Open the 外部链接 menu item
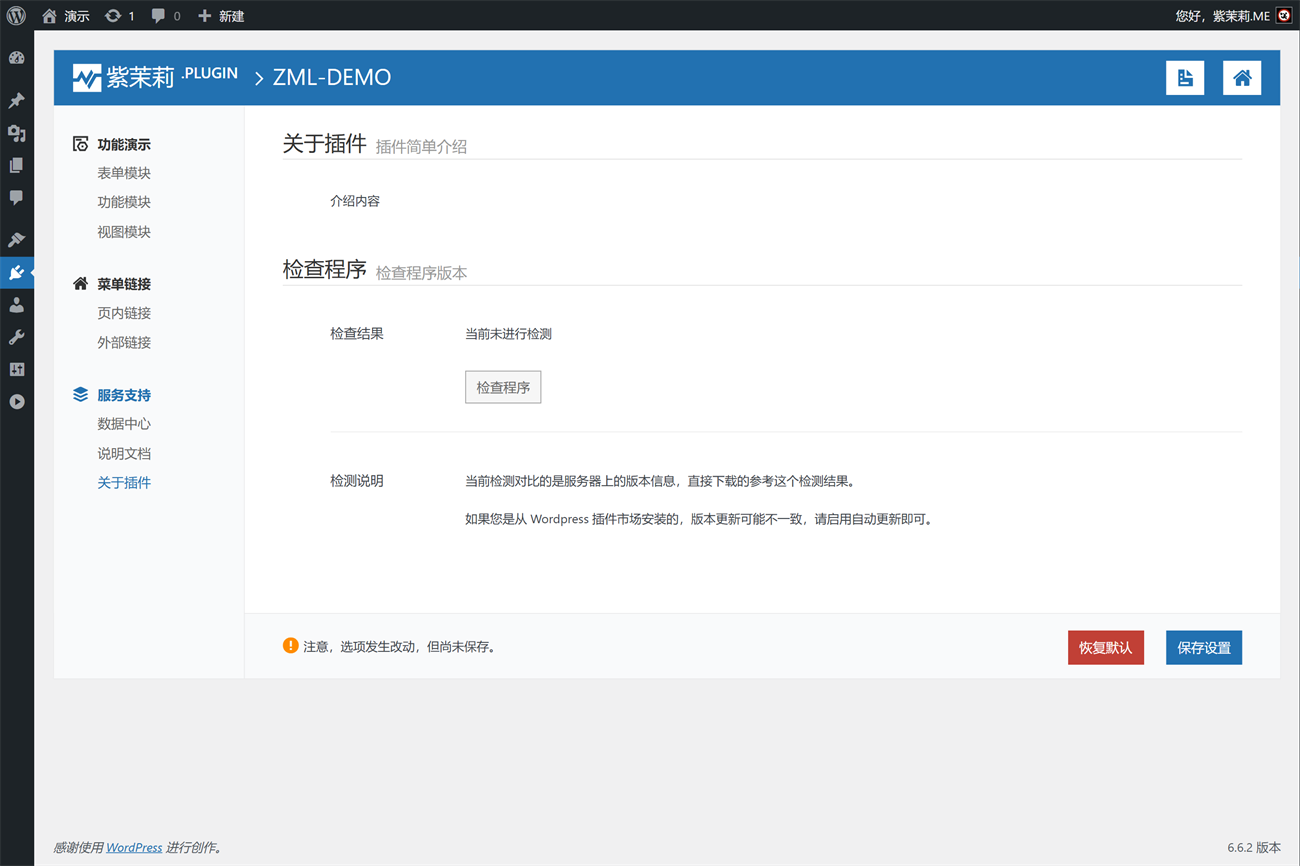This screenshot has height=866, width=1300. [x=124, y=342]
